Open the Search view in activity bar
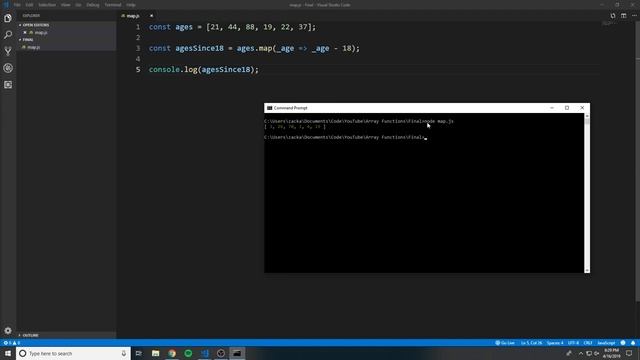Viewport: 640px width, 360px height. [x=8, y=35]
